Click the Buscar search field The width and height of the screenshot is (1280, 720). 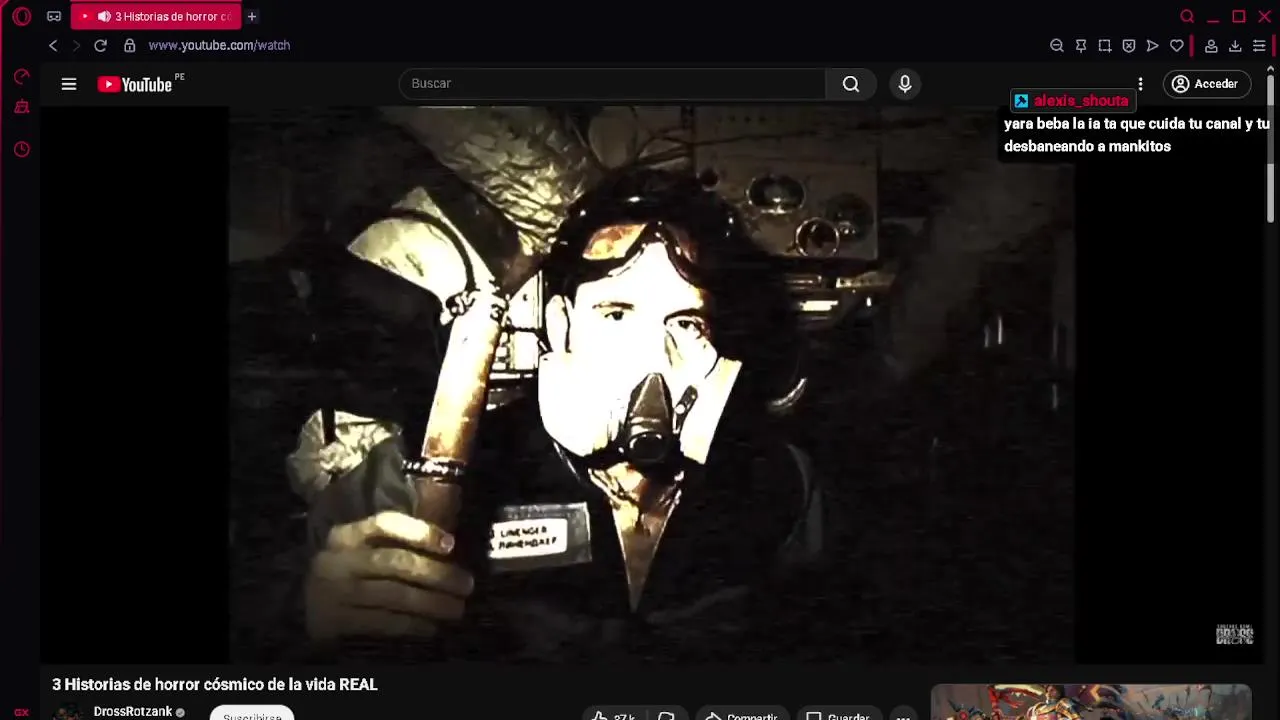[612, 83]
